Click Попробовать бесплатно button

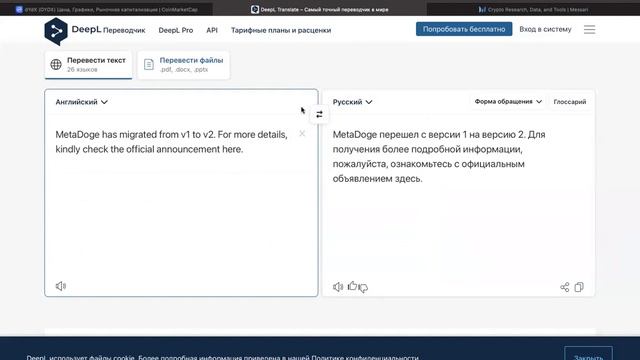[464, 29]
